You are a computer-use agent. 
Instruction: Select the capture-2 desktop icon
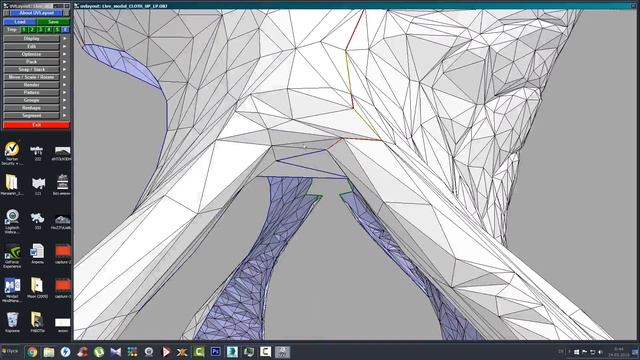tap(62, 254)
